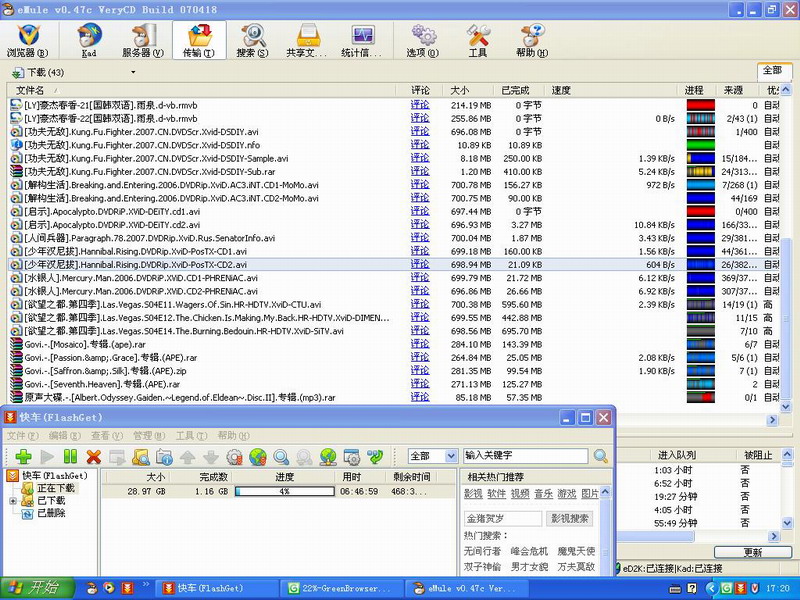This screenshot has width=800, height=600.
Task: Click the 评论 link for Kung.Fu.Fighter nfo row
Action: pyautogui.click(x=420, y=145)
